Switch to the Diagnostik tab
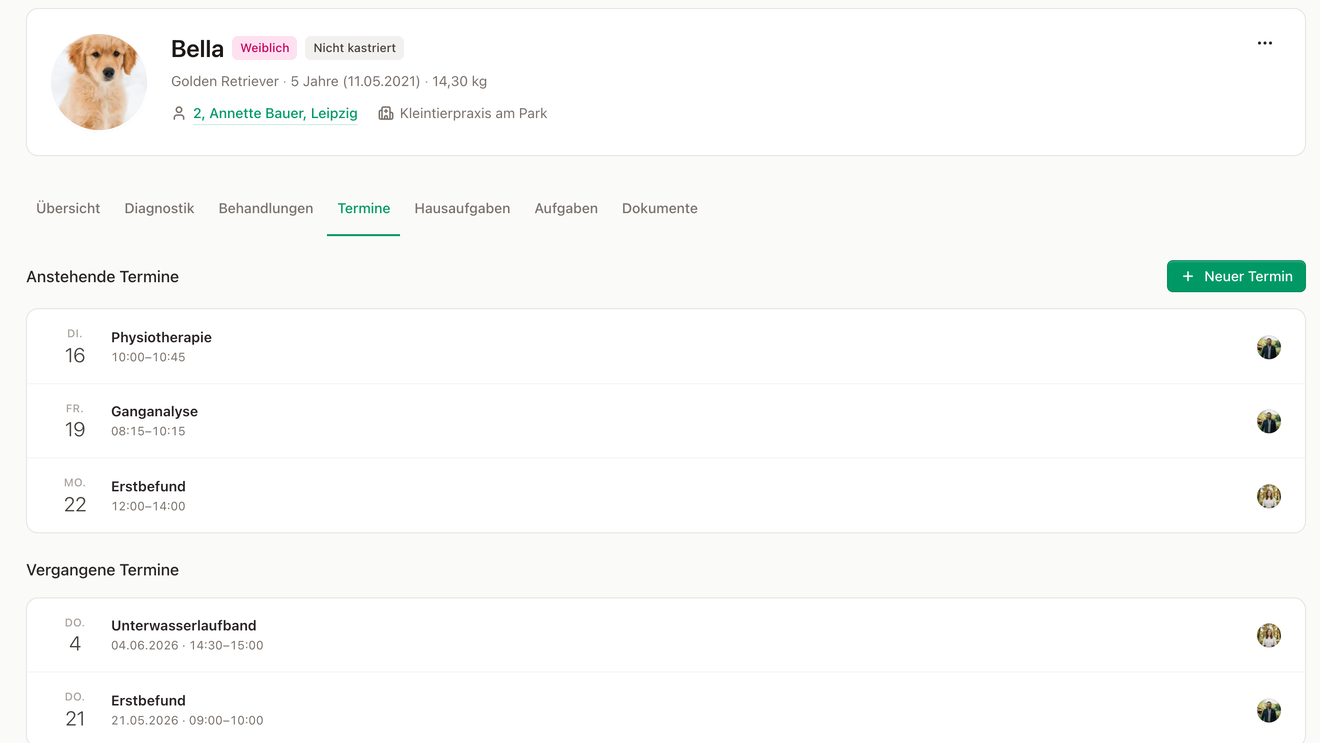Screen dimensions: 1320x743 [x=159, y=208]
